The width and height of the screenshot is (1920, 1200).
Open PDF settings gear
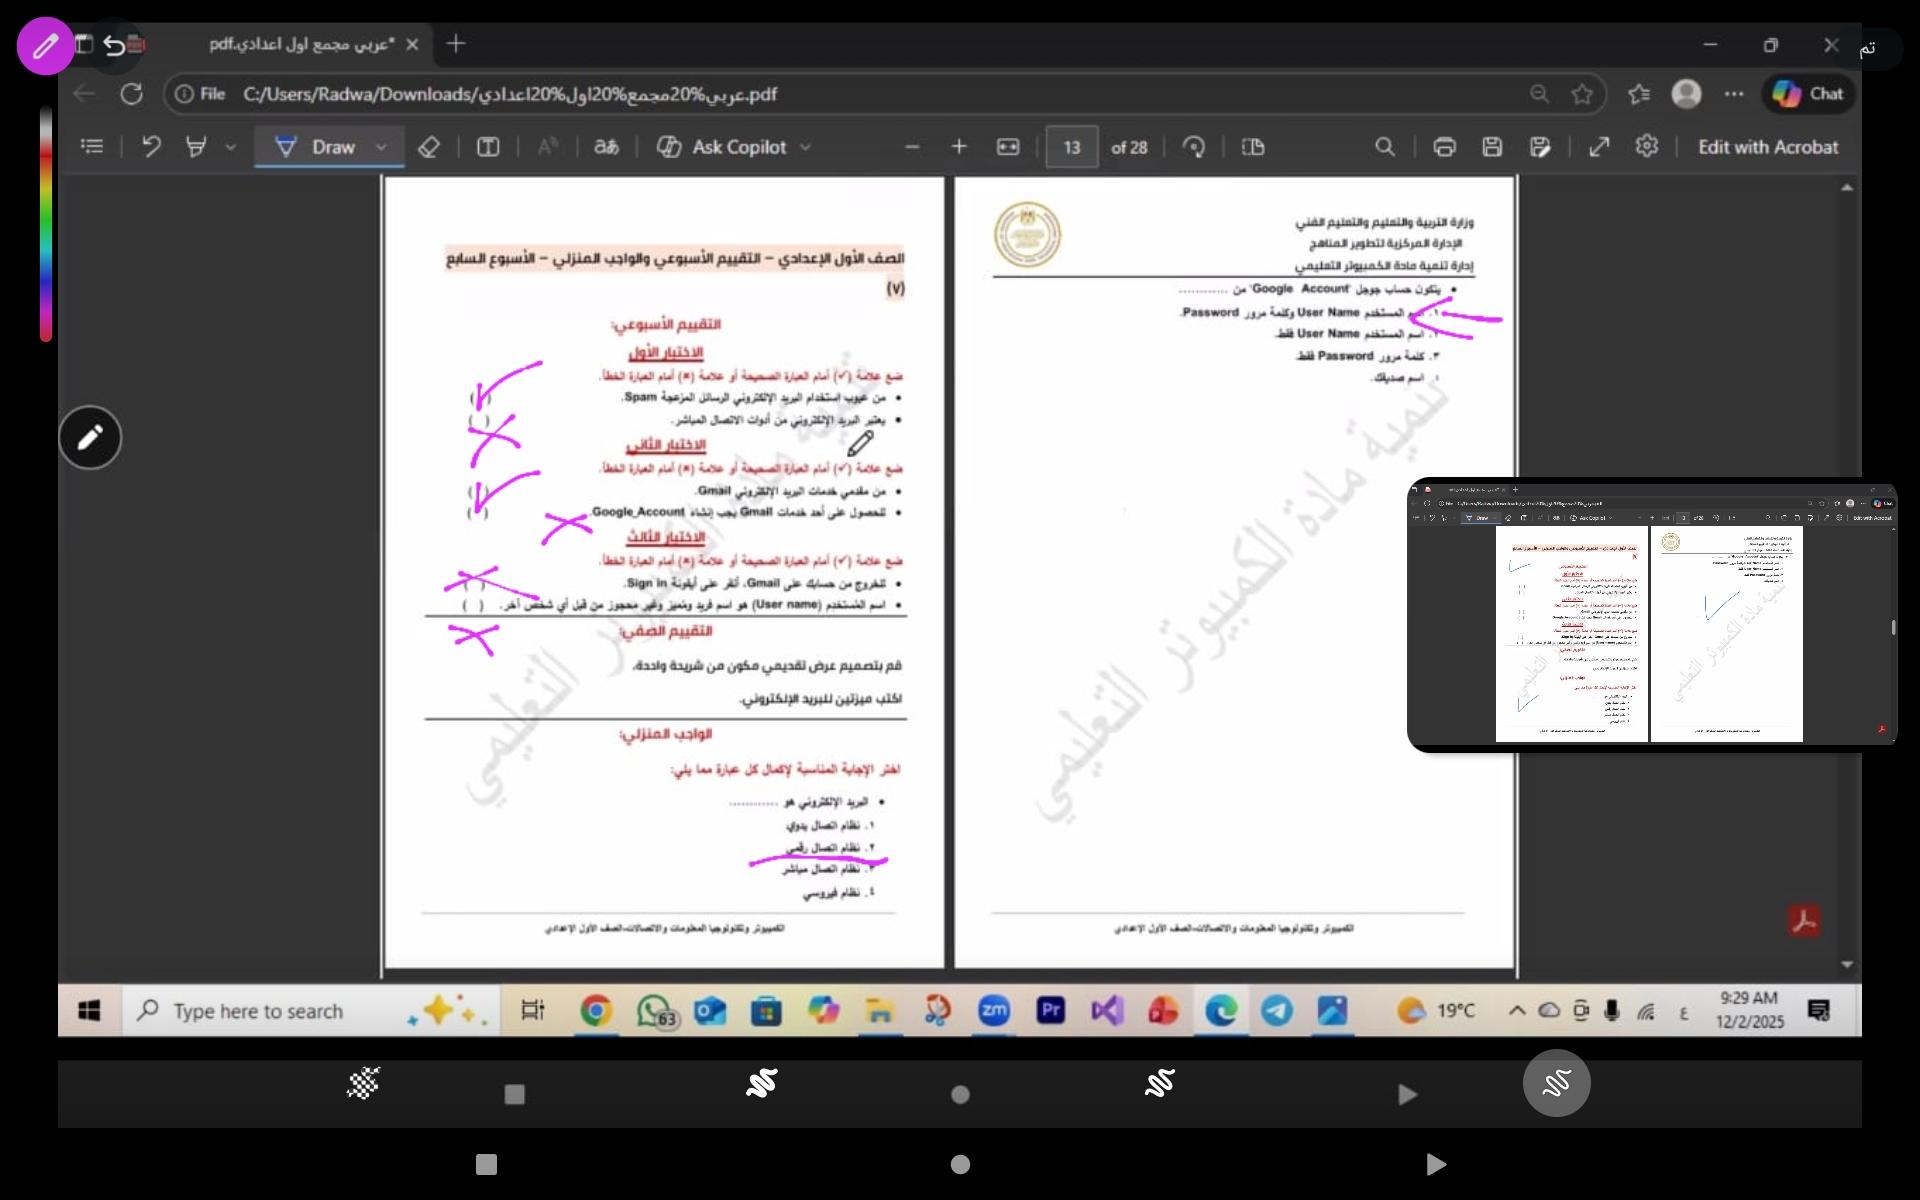[x=1647, y=146]
